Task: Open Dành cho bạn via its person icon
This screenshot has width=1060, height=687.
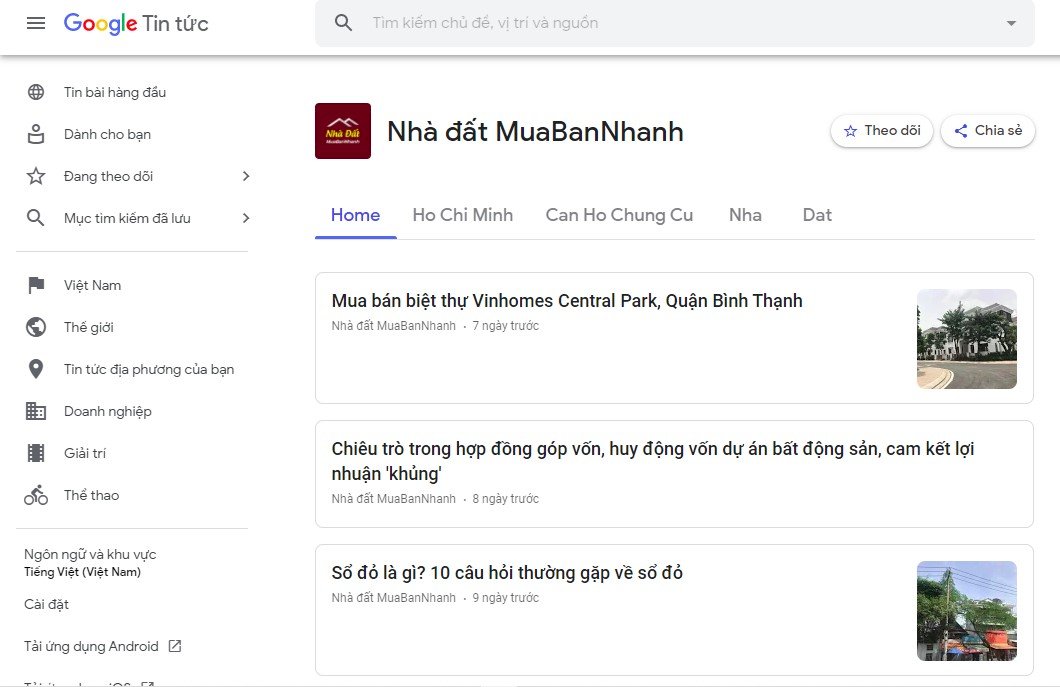Action: point(36,133)
